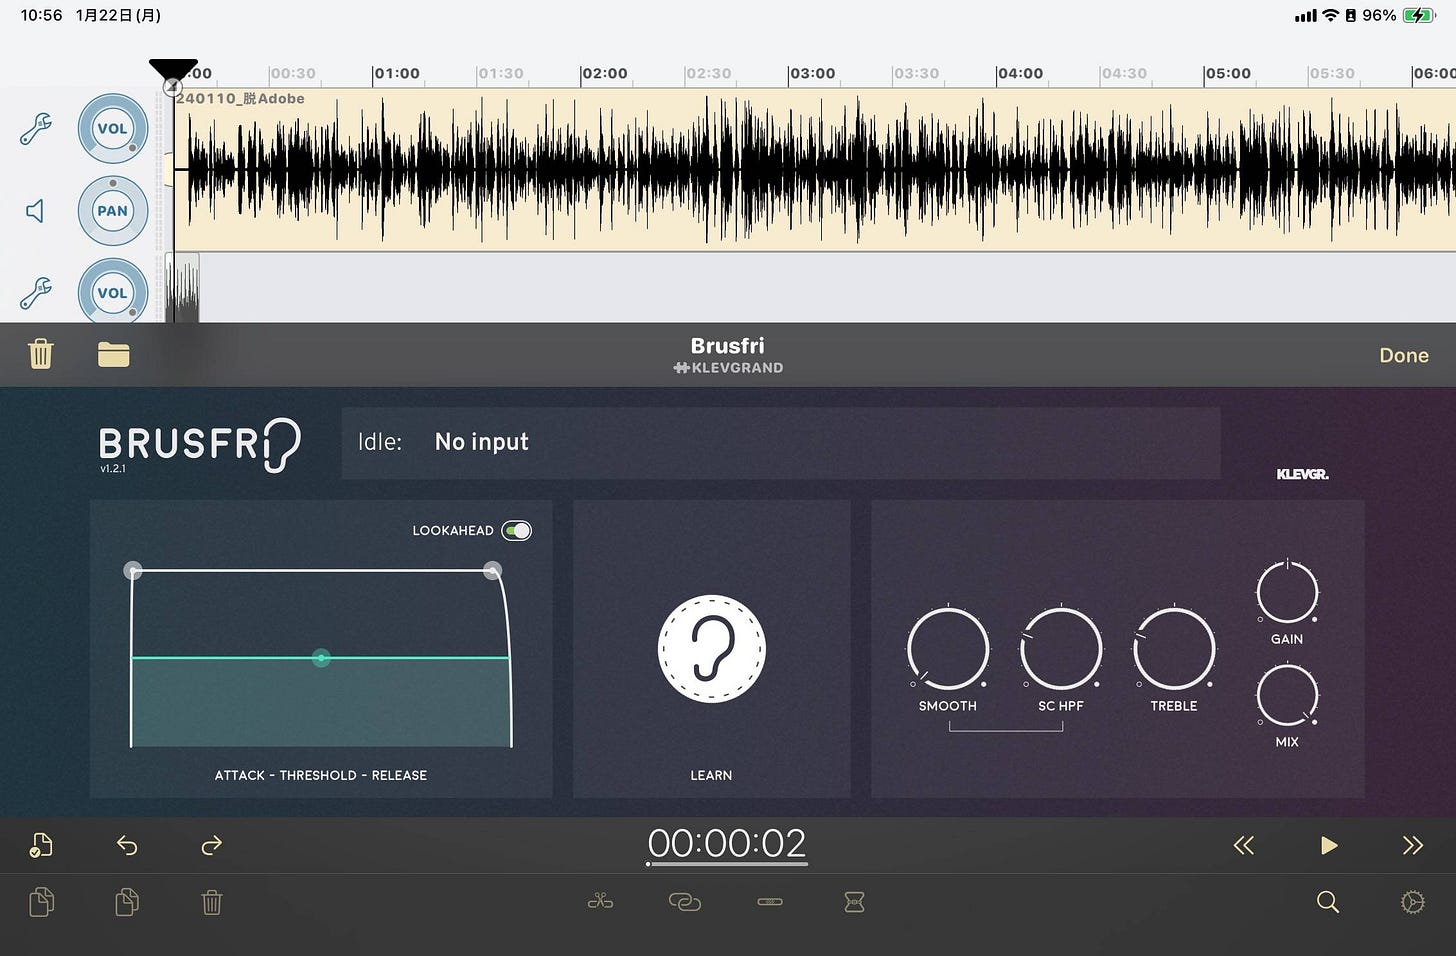
Task: Click the Brusfri logo
Action: [200, 445]
